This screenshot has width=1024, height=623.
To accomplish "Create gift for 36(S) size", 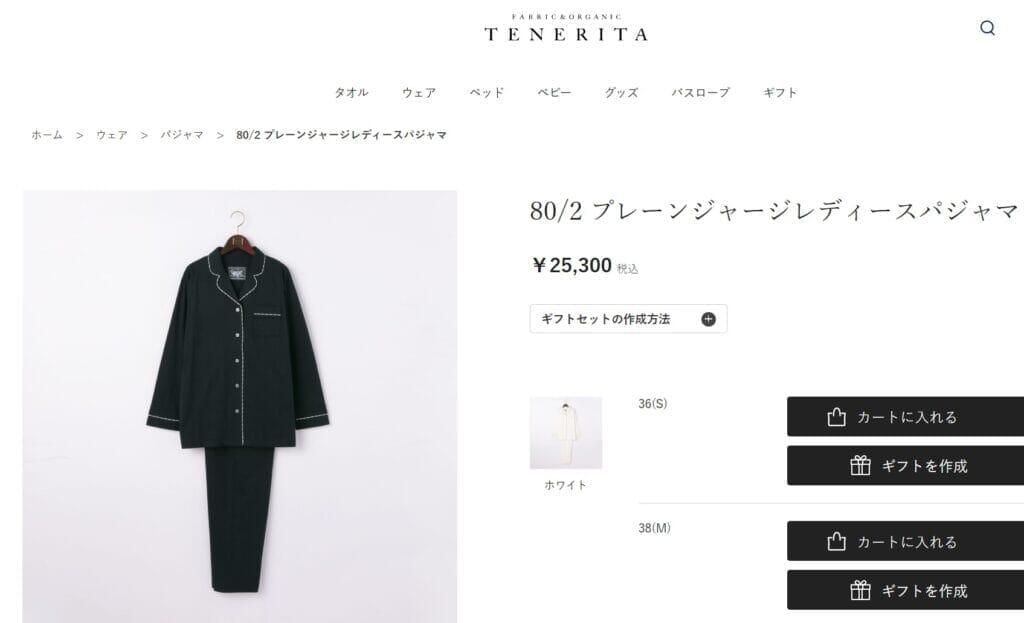I will pyautogui.click(x=905, y=466).
